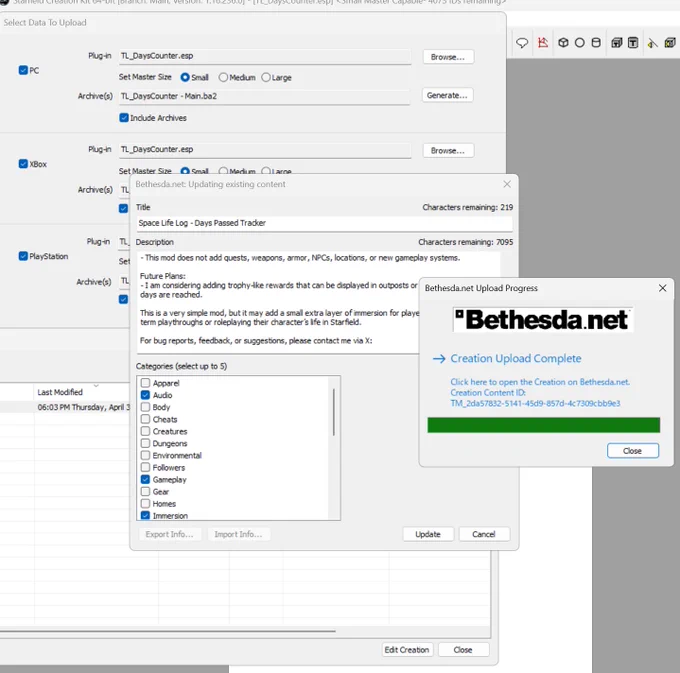Toggle the PC platform checkbox
Viewport: 680px width, 673px height.
click(x=23, y=70)
